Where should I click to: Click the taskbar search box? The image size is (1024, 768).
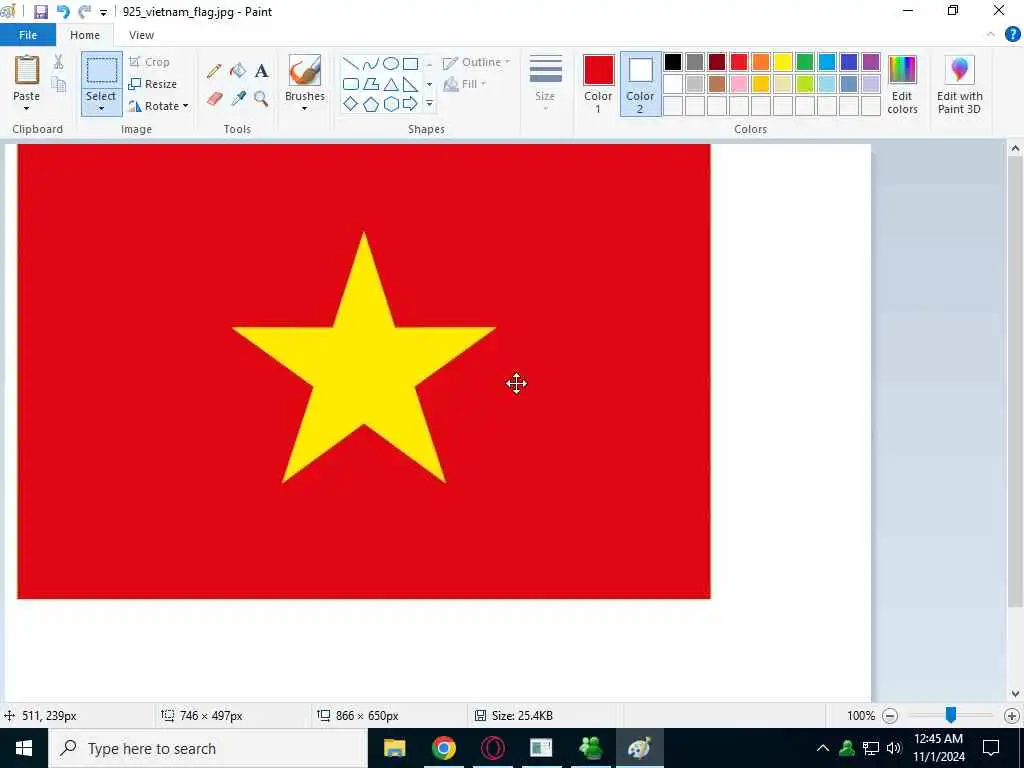(208, 748)
